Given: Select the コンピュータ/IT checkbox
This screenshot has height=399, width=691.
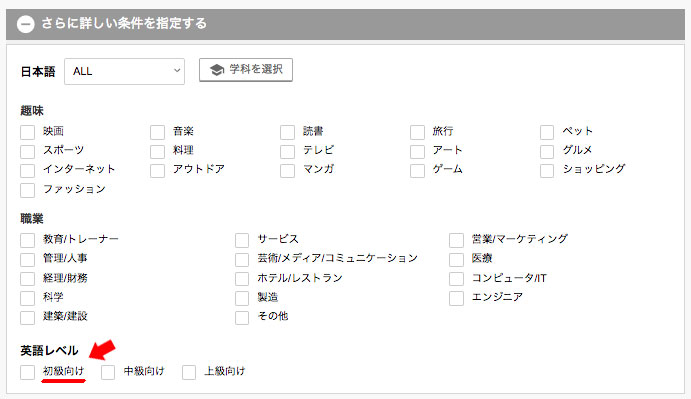Looking at the screenshot, I should tap(457, 279).
